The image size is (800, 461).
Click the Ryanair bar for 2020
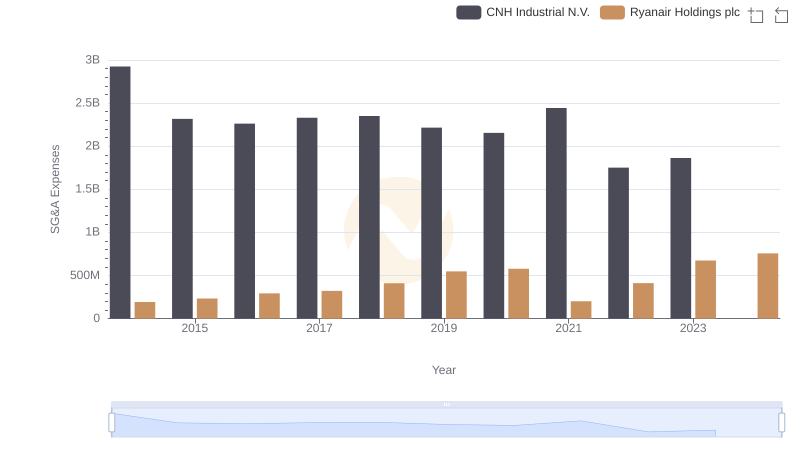(518, 294)
